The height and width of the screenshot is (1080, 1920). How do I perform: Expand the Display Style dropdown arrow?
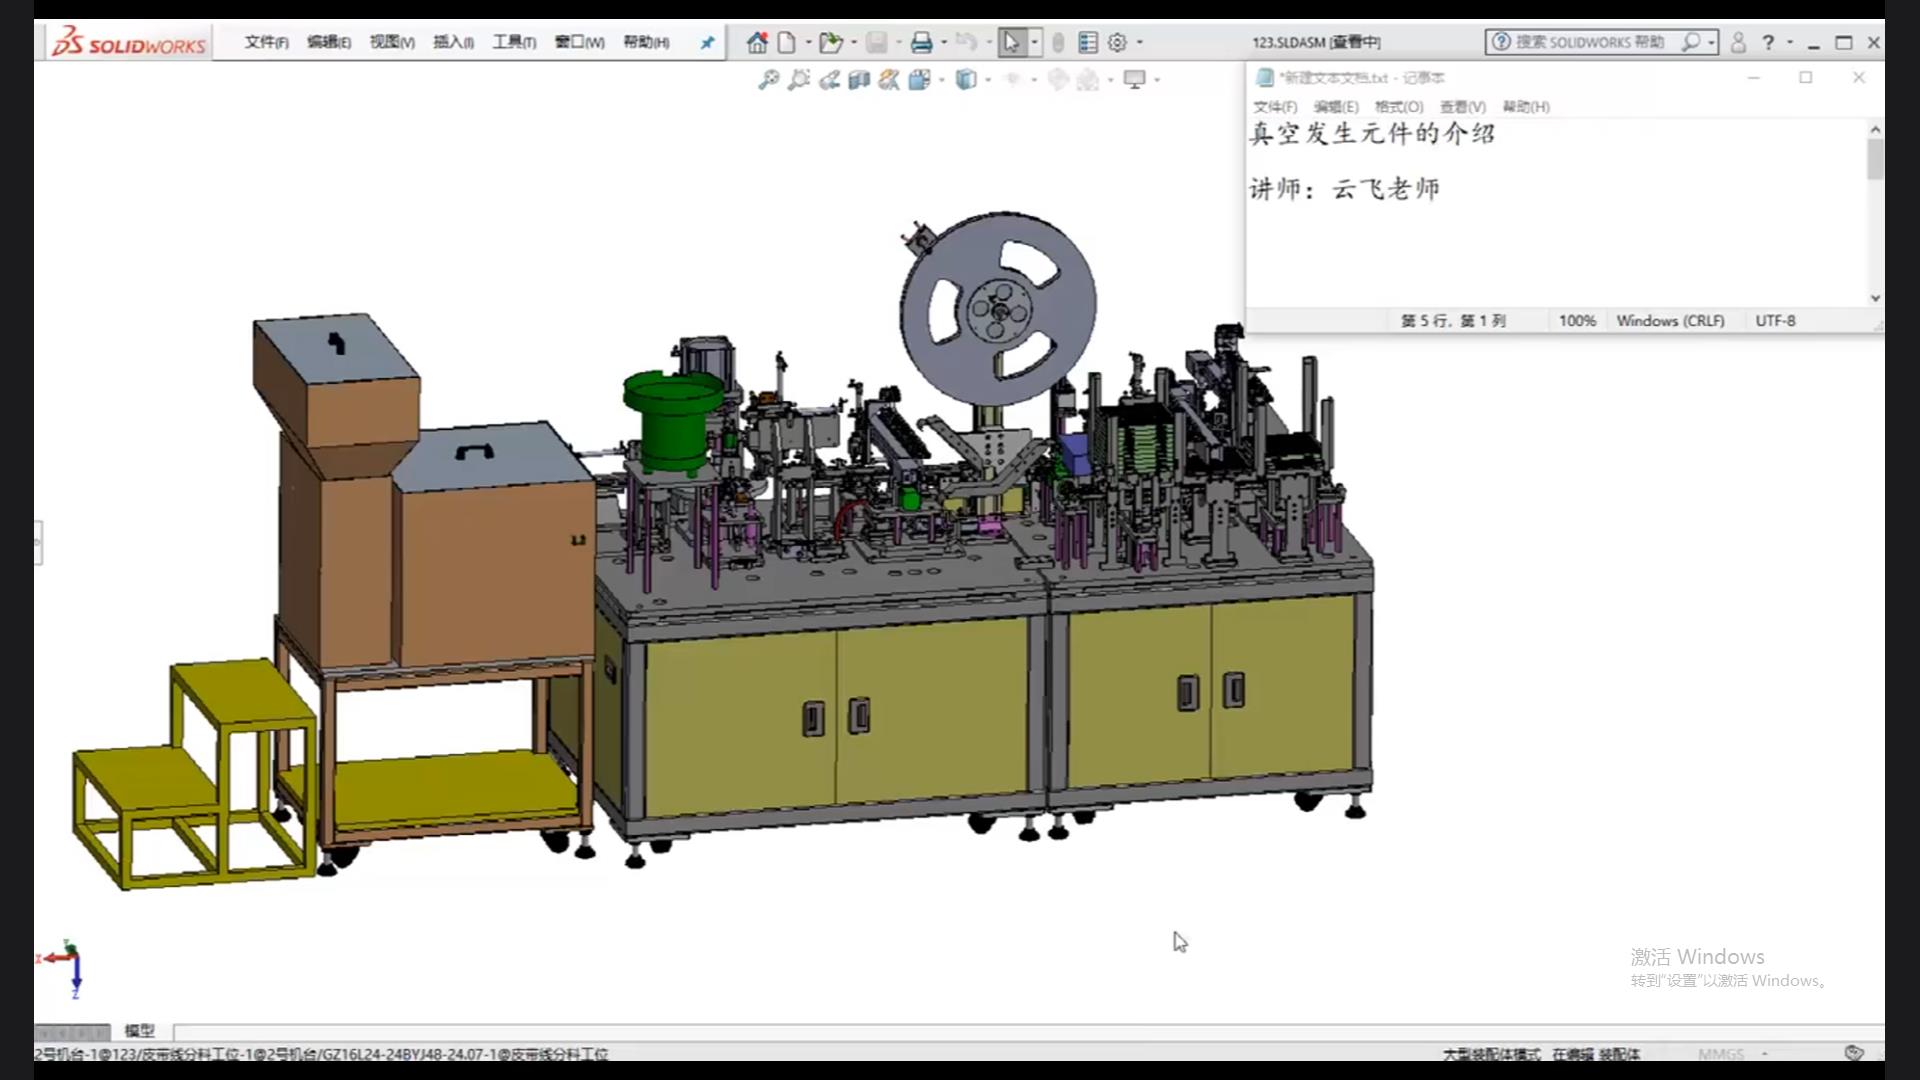[x=988, y=80]
